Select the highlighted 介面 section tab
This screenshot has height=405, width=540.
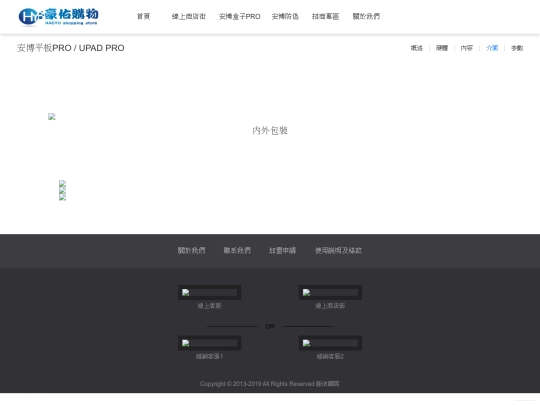point(492,48)
